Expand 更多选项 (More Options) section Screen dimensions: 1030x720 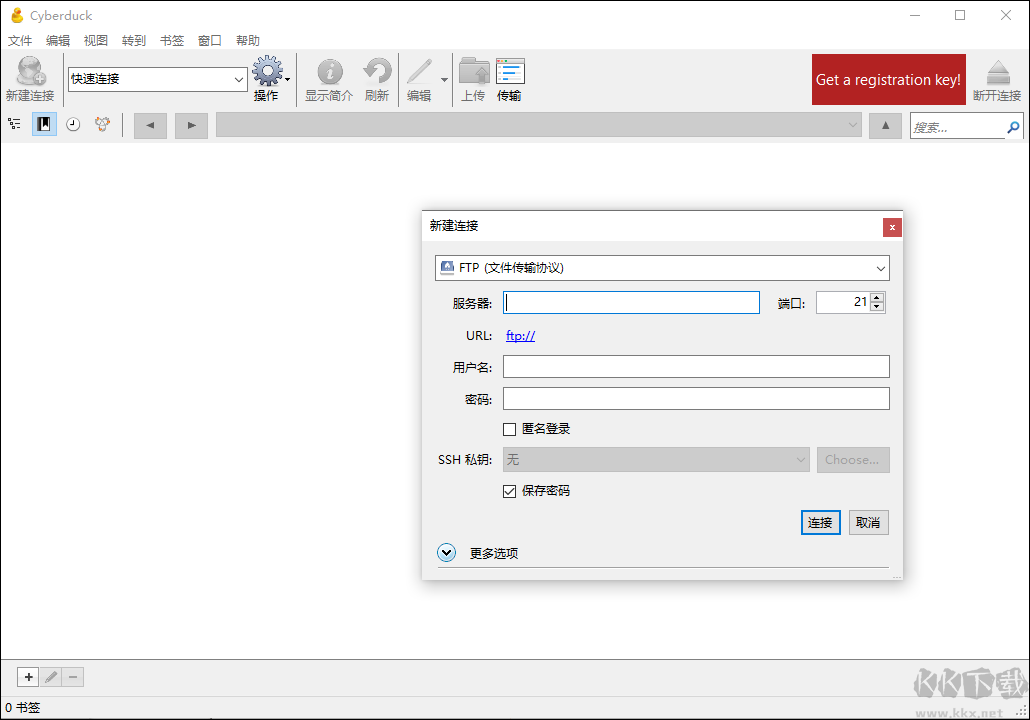(x=447, y=553)
